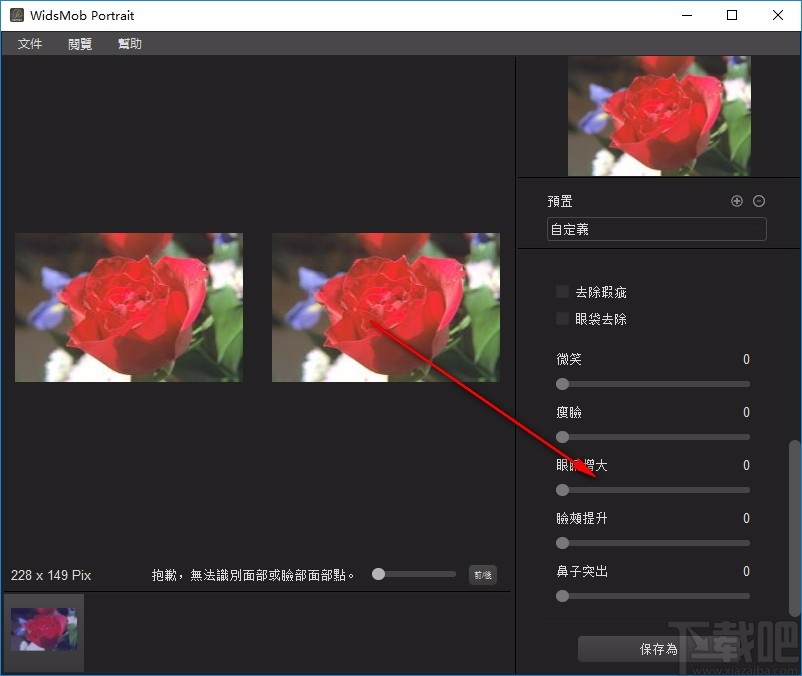Click the navigator preview image top right
Screen dimensions: 802x676
click(659, 116)
